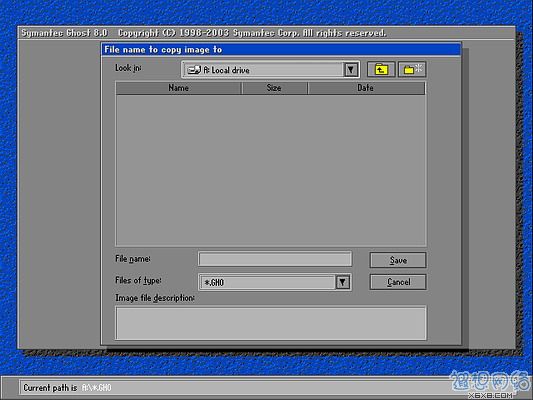Expand the Look in drive dropdown arrow
The image size is (533, 400).
350,70
